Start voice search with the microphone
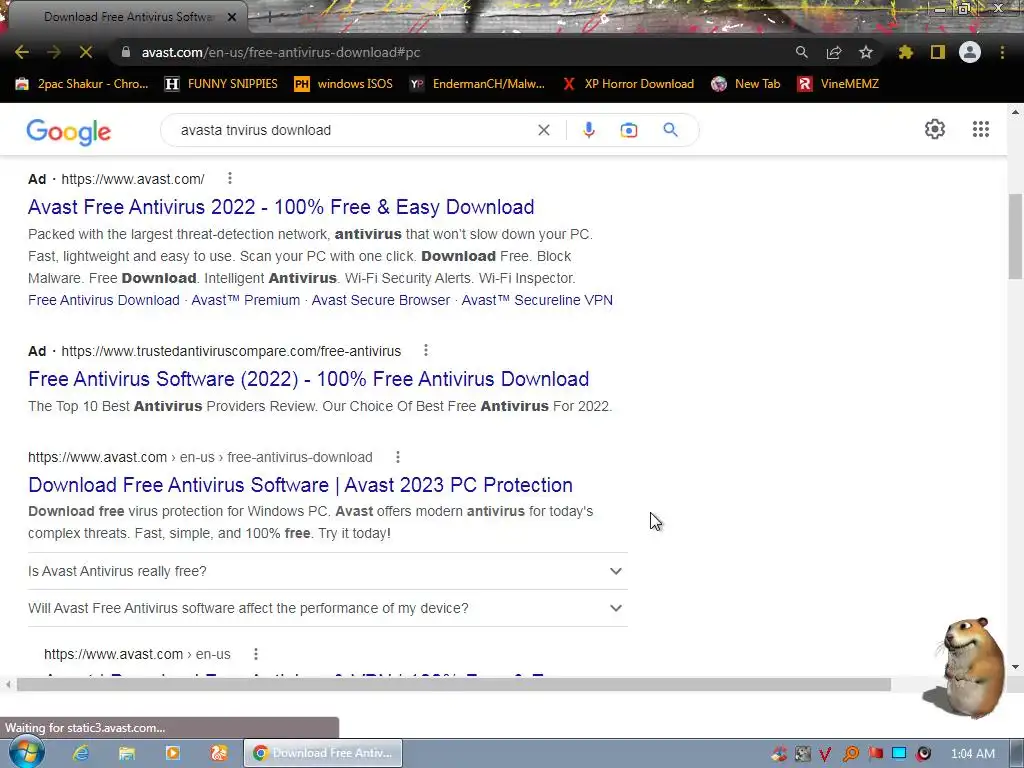 click(588, 130)
